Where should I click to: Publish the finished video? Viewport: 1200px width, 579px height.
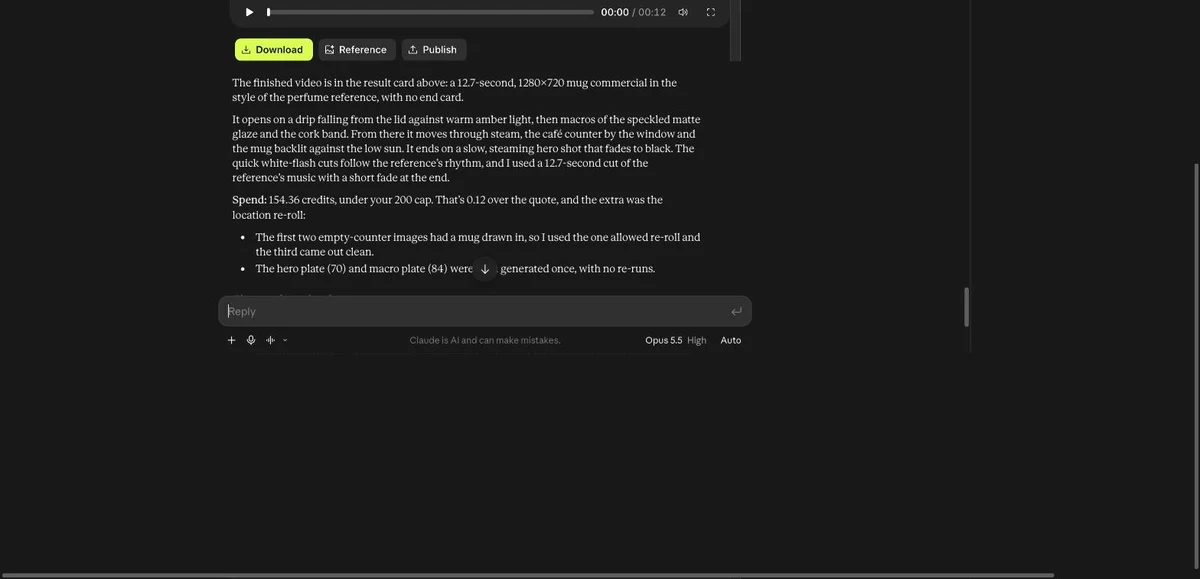pos(434,50)
